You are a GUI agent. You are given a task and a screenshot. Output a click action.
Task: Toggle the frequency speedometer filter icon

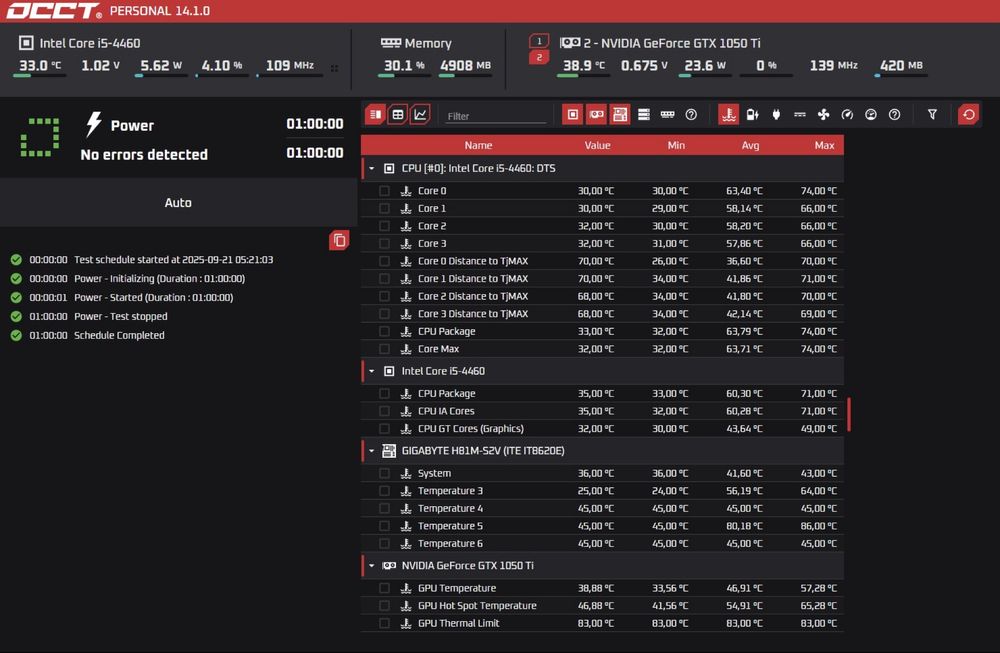(x=847, y=115)
